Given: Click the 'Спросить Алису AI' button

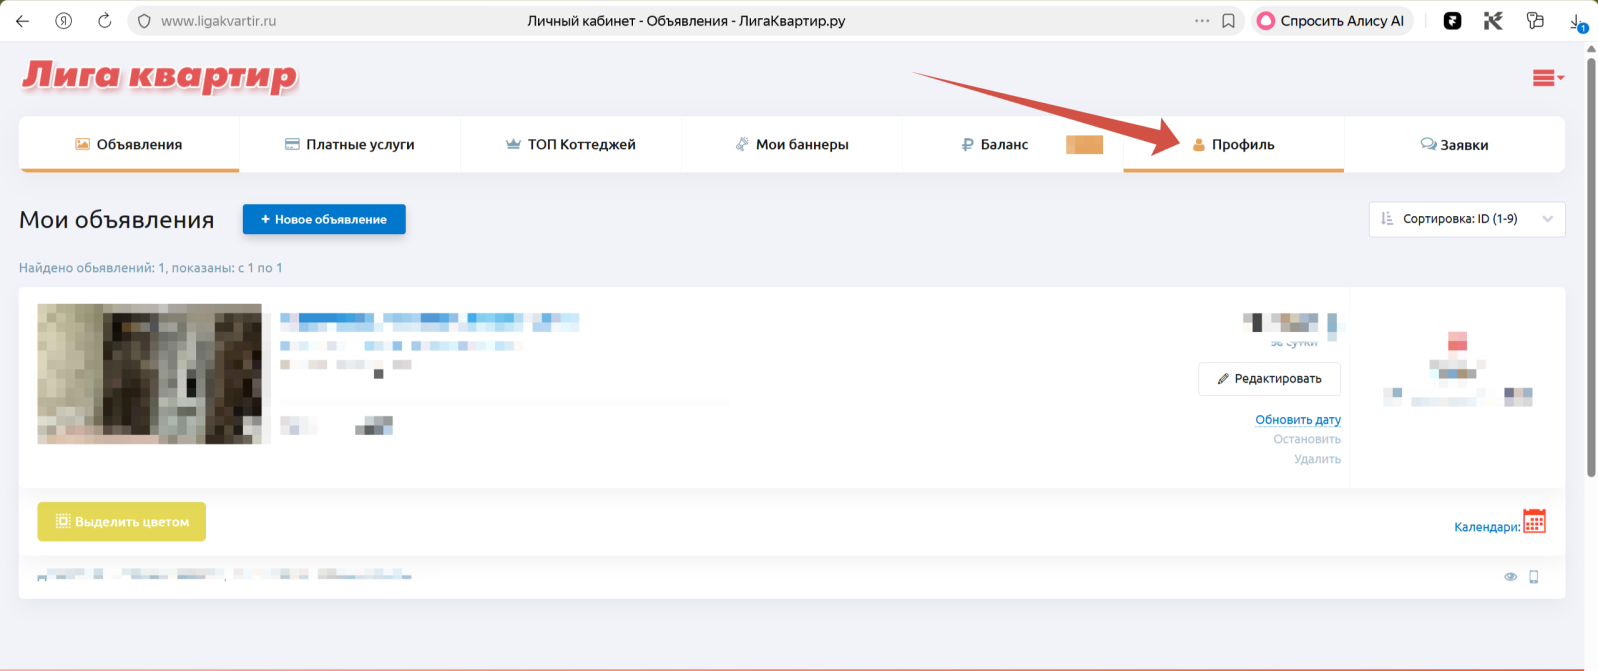Looking at the screenshot, I should click(1331, 21).
